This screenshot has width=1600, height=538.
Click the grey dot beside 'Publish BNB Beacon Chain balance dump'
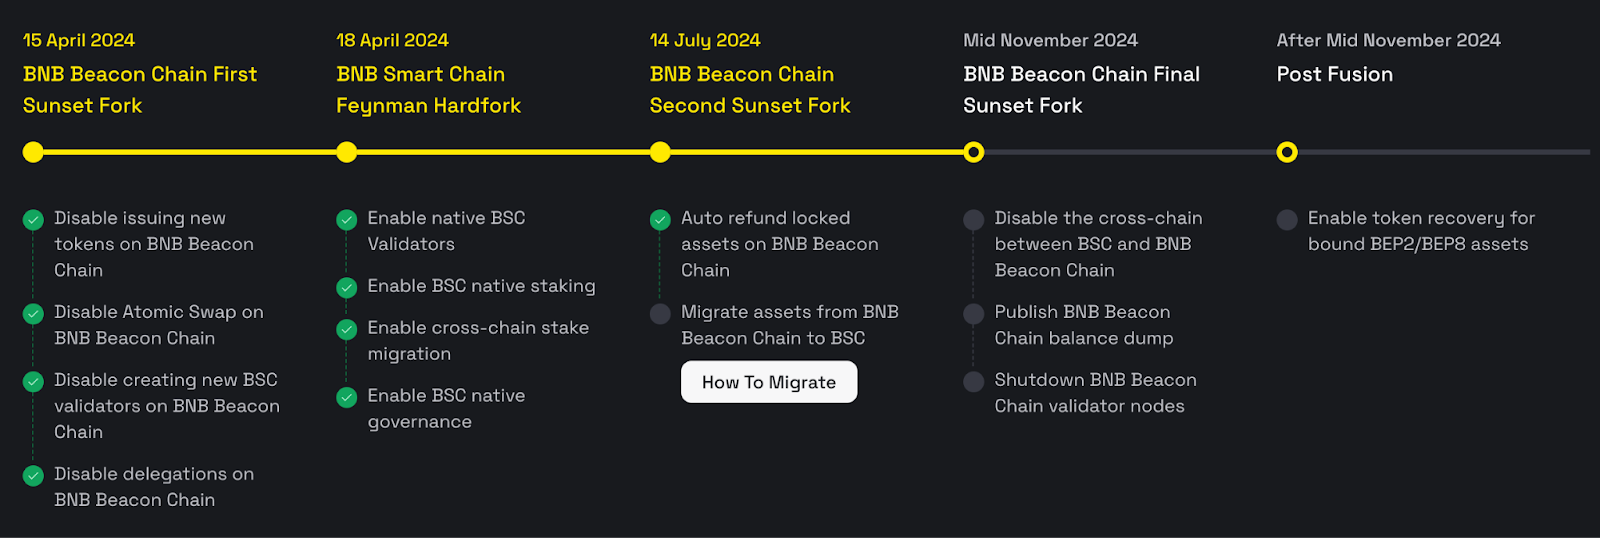pyautogui.click(x=974, y=314)
